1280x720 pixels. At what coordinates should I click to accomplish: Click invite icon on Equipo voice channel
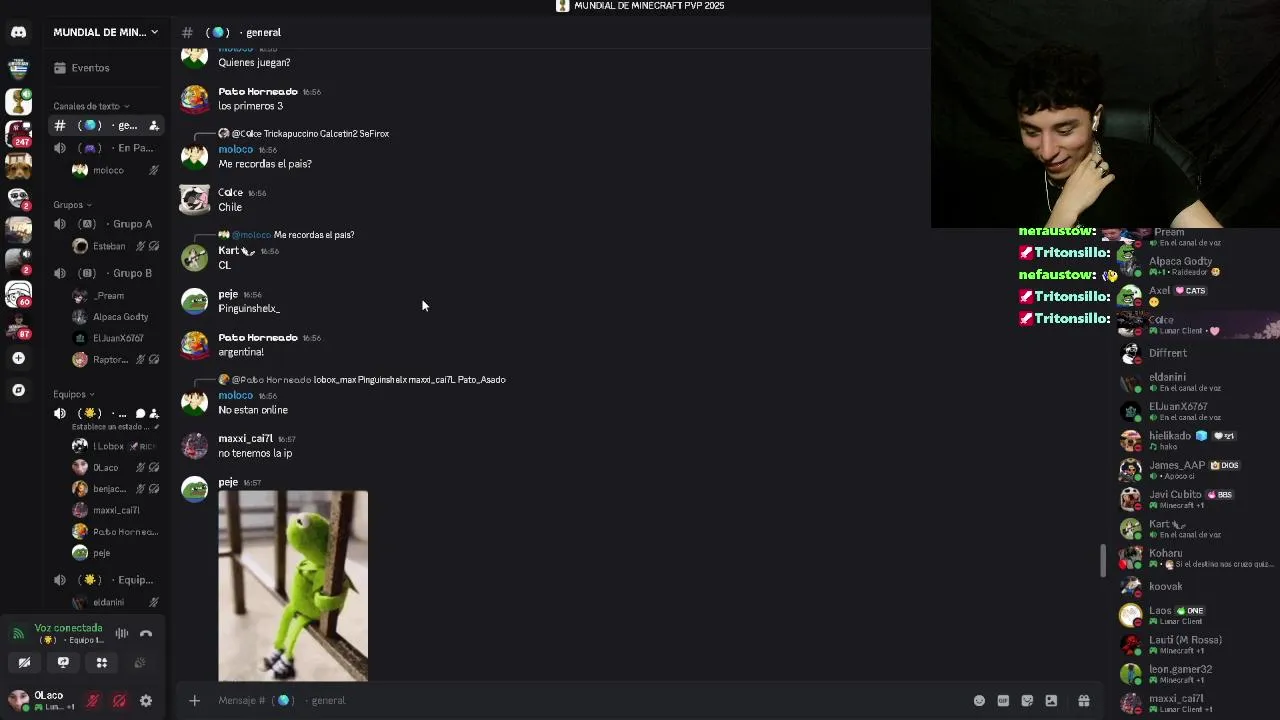pos(154,413)
